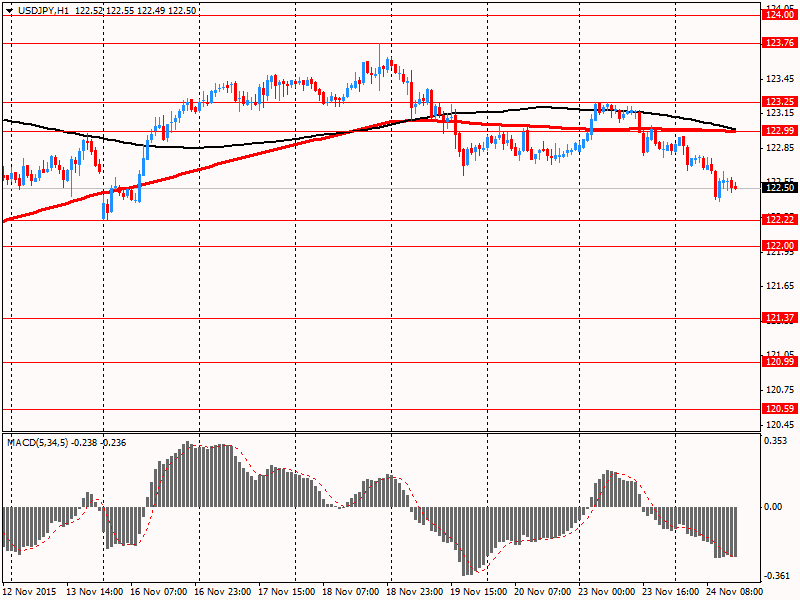Screen dimensions: 800x600
Task: Select the 124.00 price level label
Action: [x=779, y=15]
